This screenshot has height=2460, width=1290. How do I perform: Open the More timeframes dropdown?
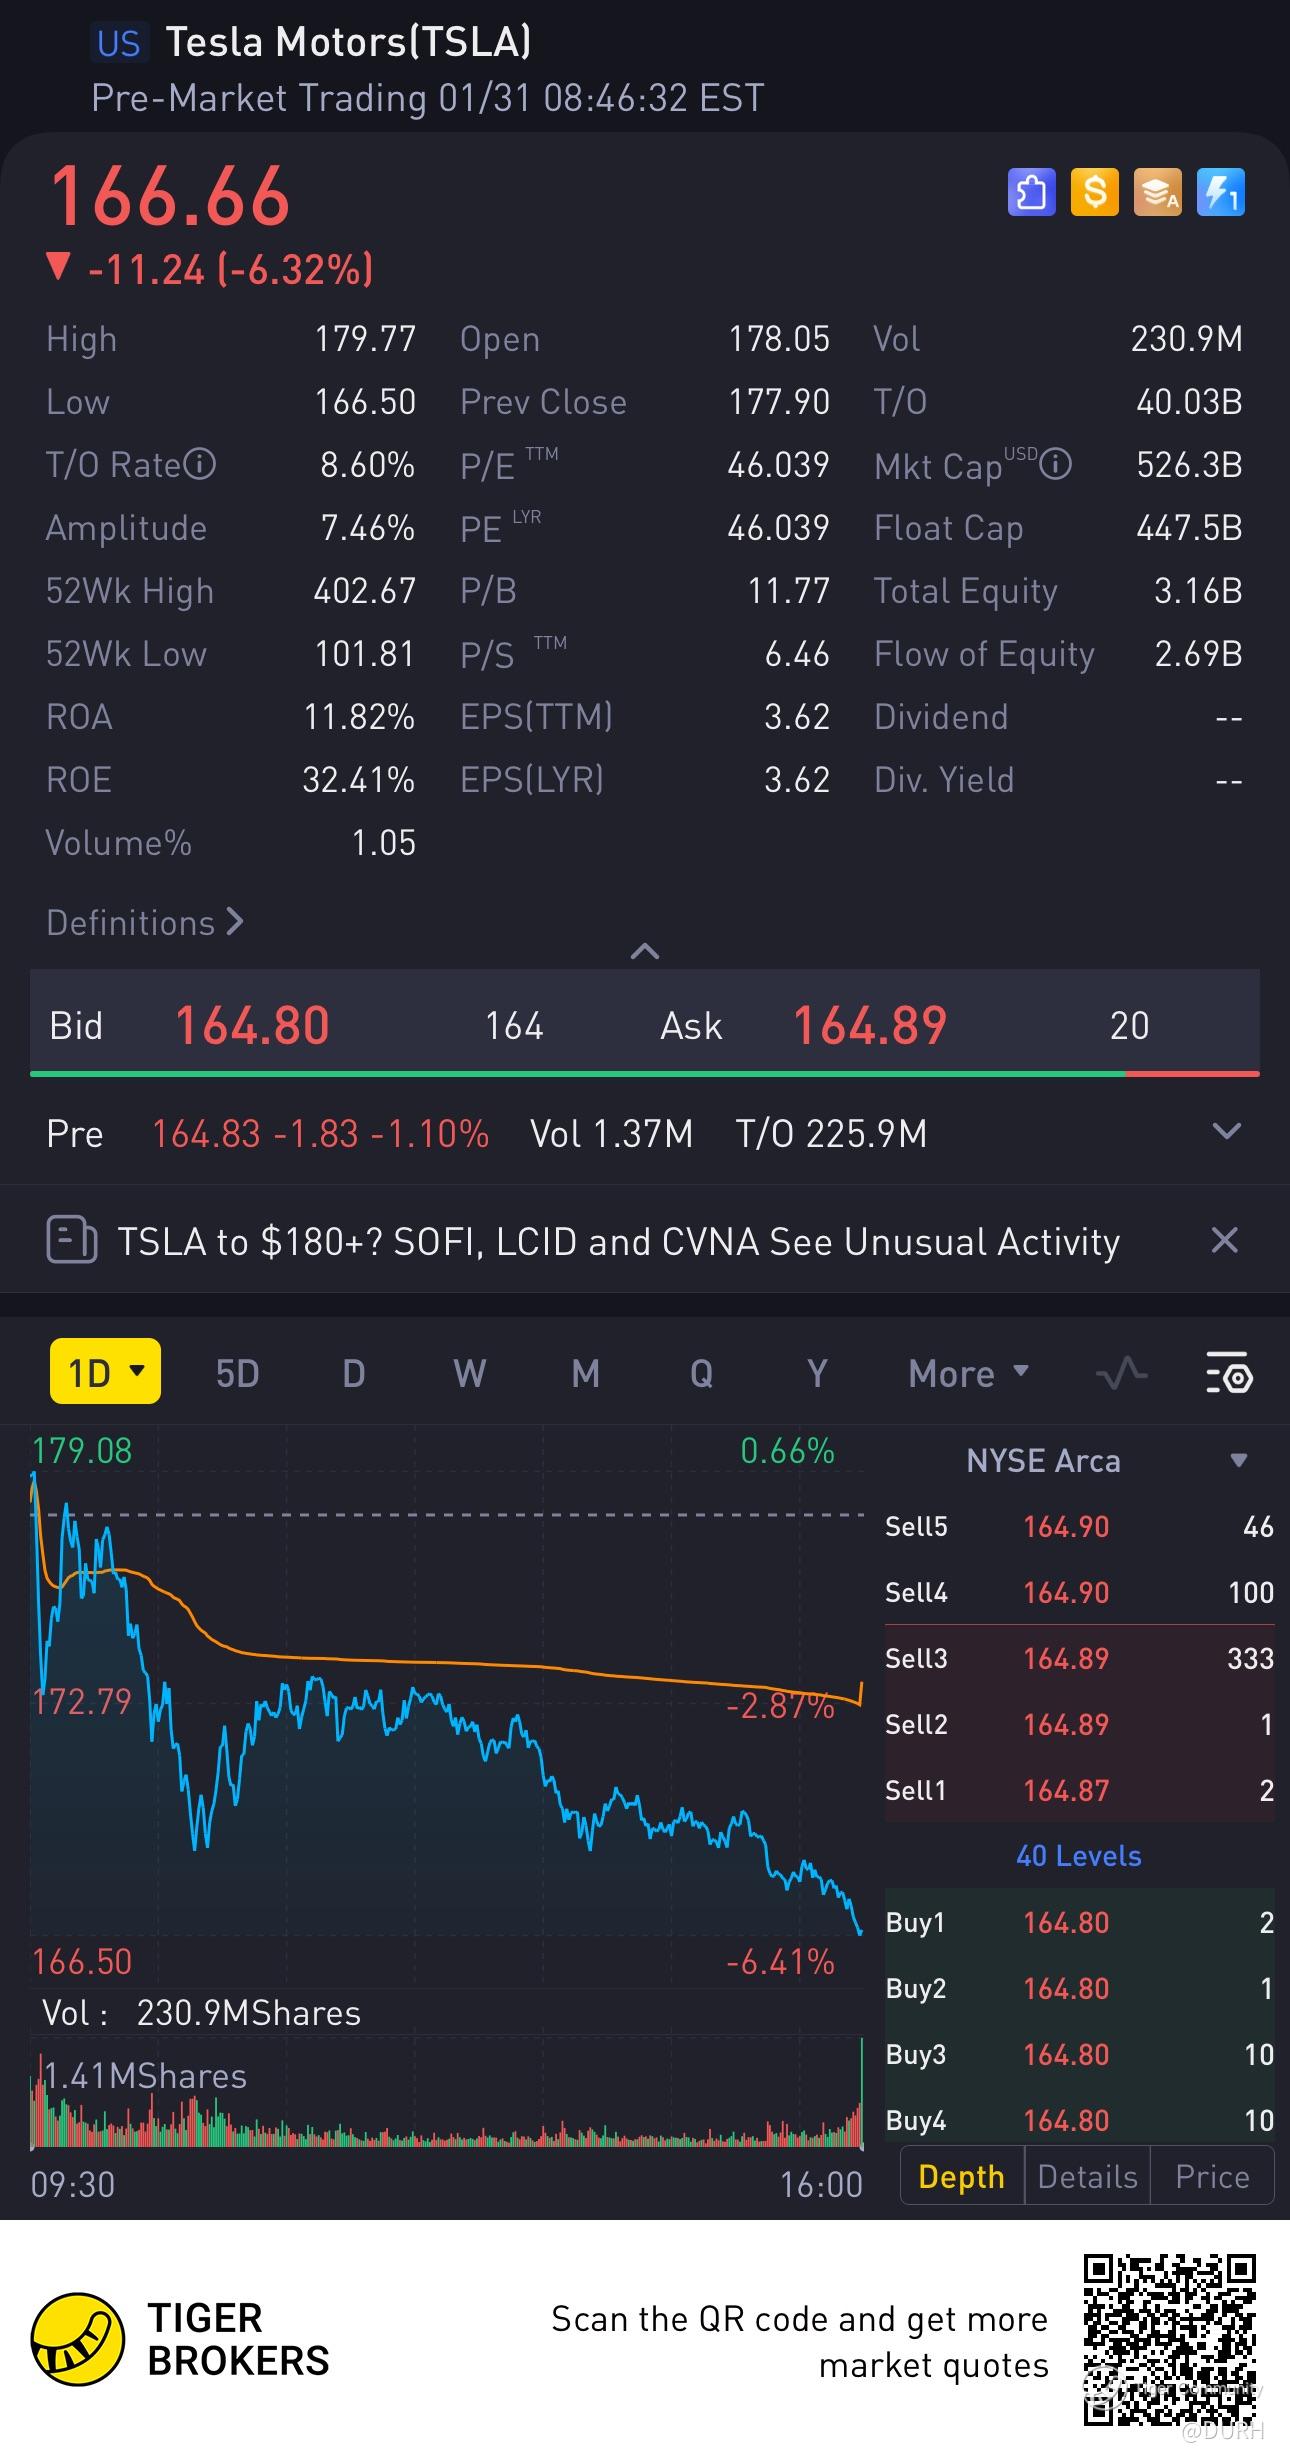968,1373
